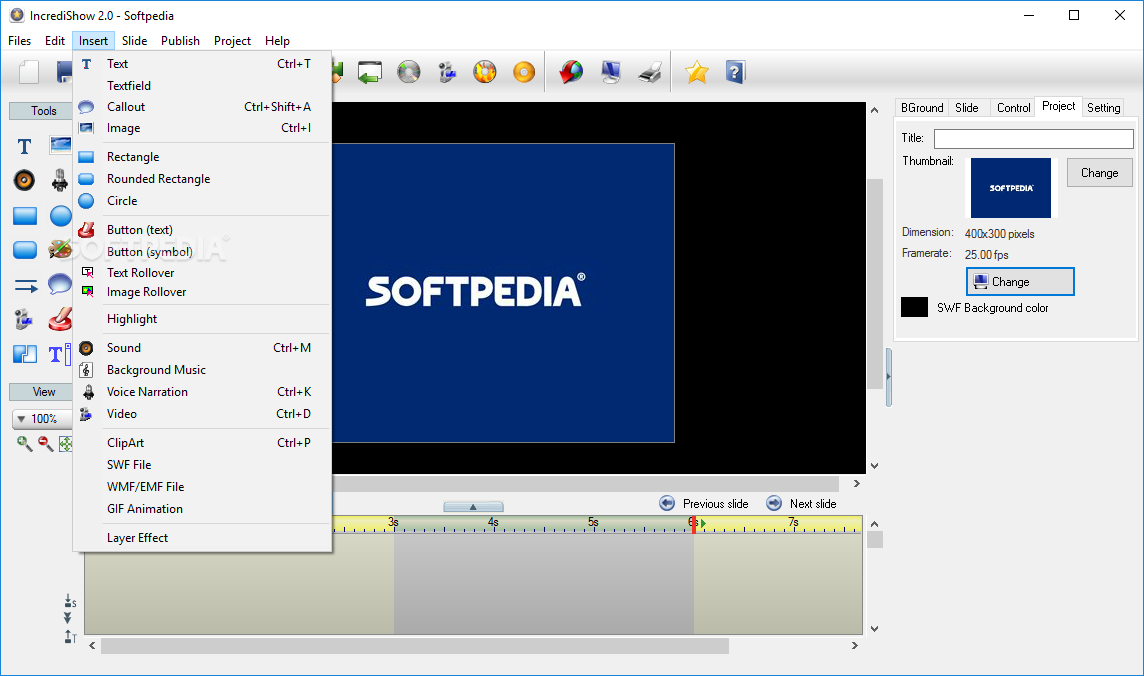Viewport: 1144px width, 676px height.
Task: Collapse the timeline panel with up-triangle handle
Action: [x=473, y=506]
